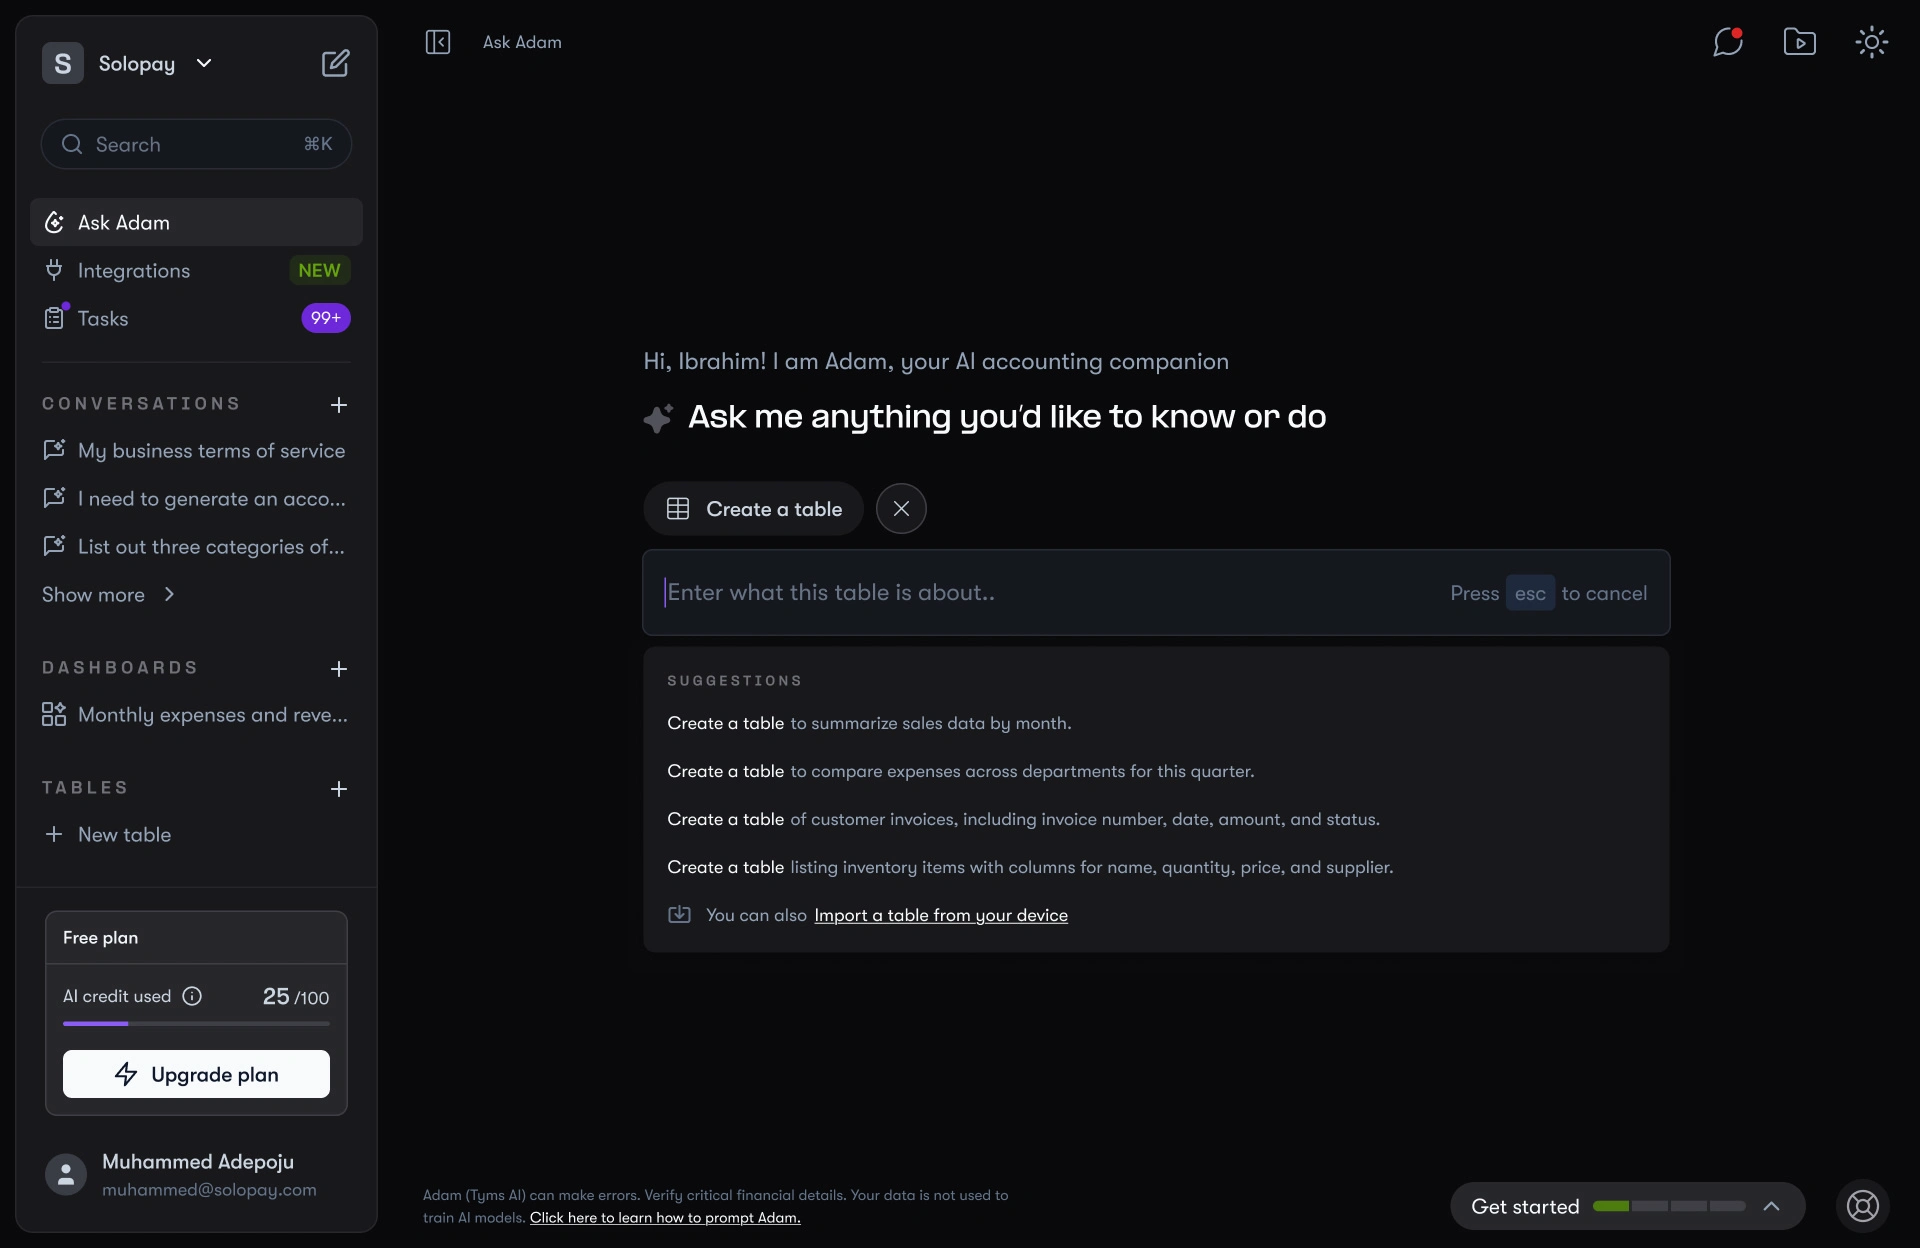Click the new chat compose icon
Viewport: 1920px width, 1248px height.
335,63
